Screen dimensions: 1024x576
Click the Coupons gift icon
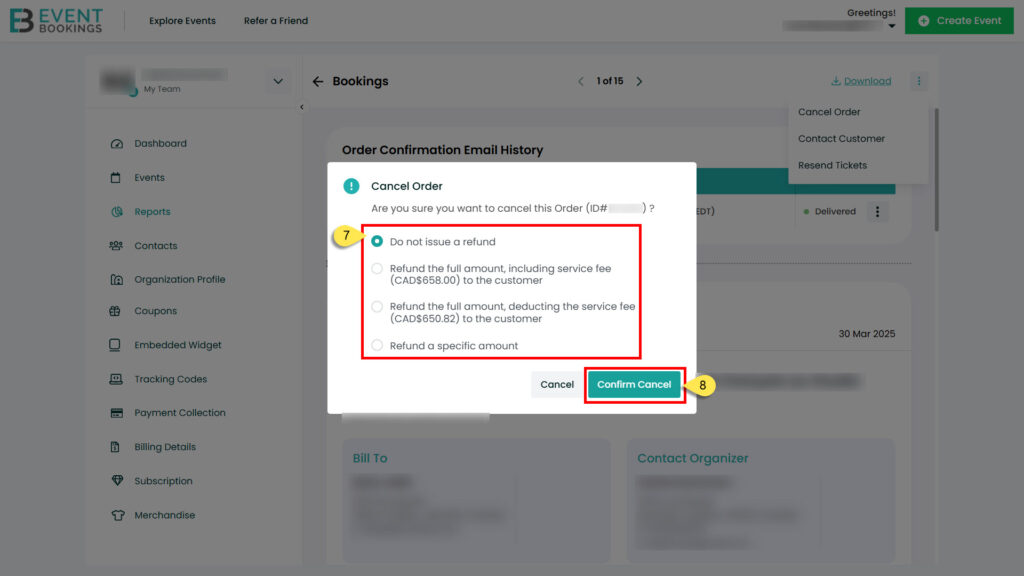click(116, 312)
